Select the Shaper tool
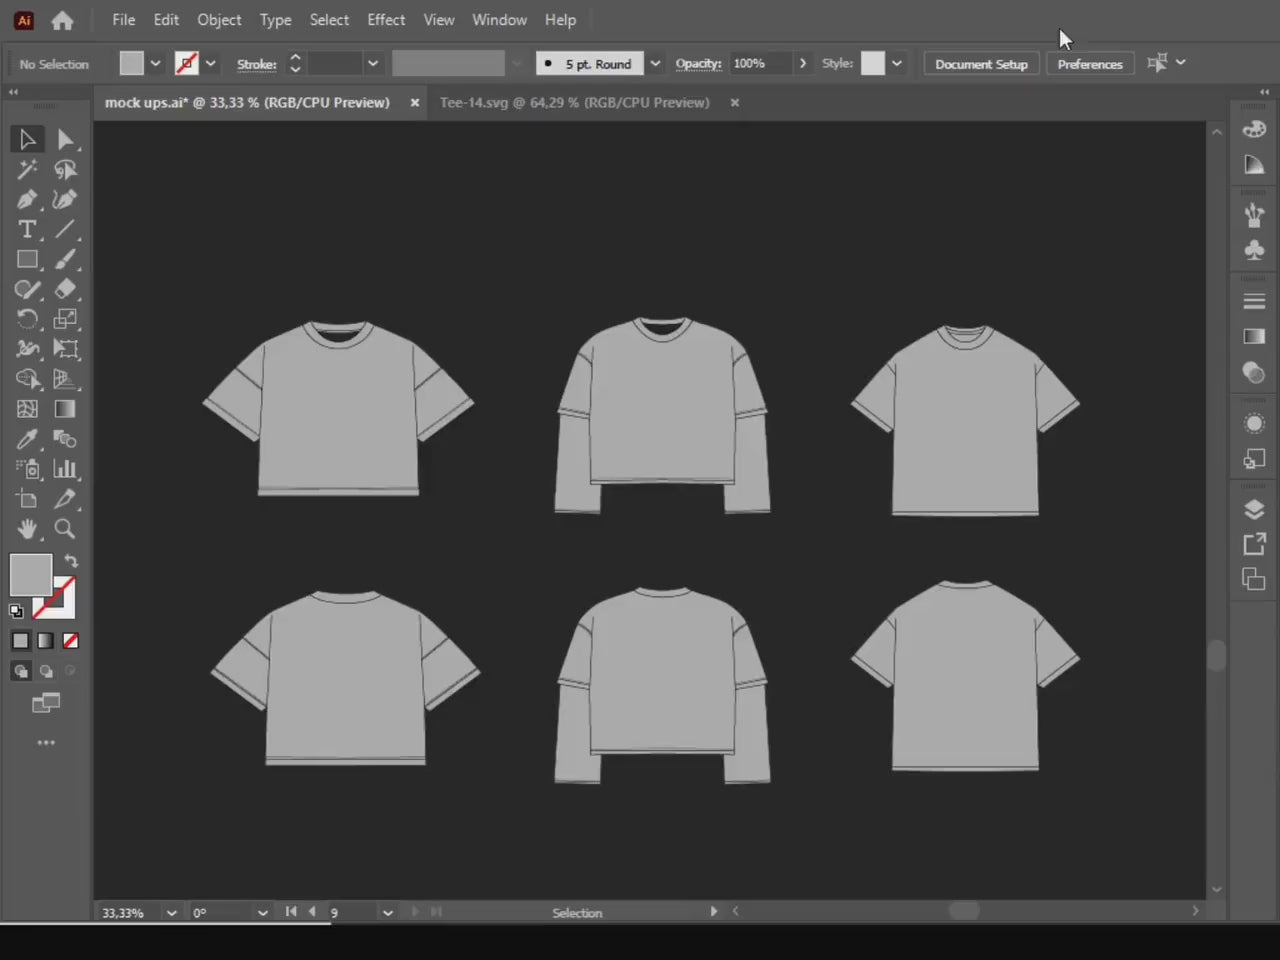Viewport: 1280px width, 960px height. click(27, 289)
